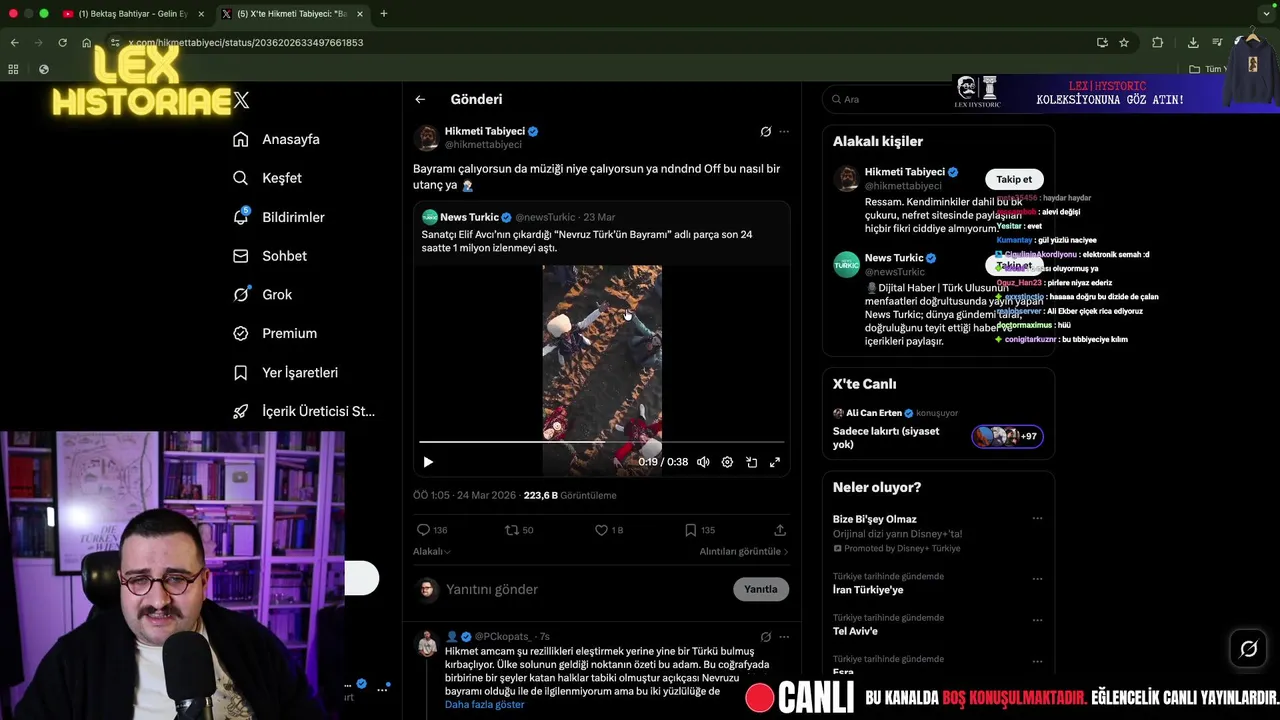Image resolution: width=1280 pixels, height=720 pixels.
Task: Open Alıntıları görüntüle link
Action: (743, 551)
